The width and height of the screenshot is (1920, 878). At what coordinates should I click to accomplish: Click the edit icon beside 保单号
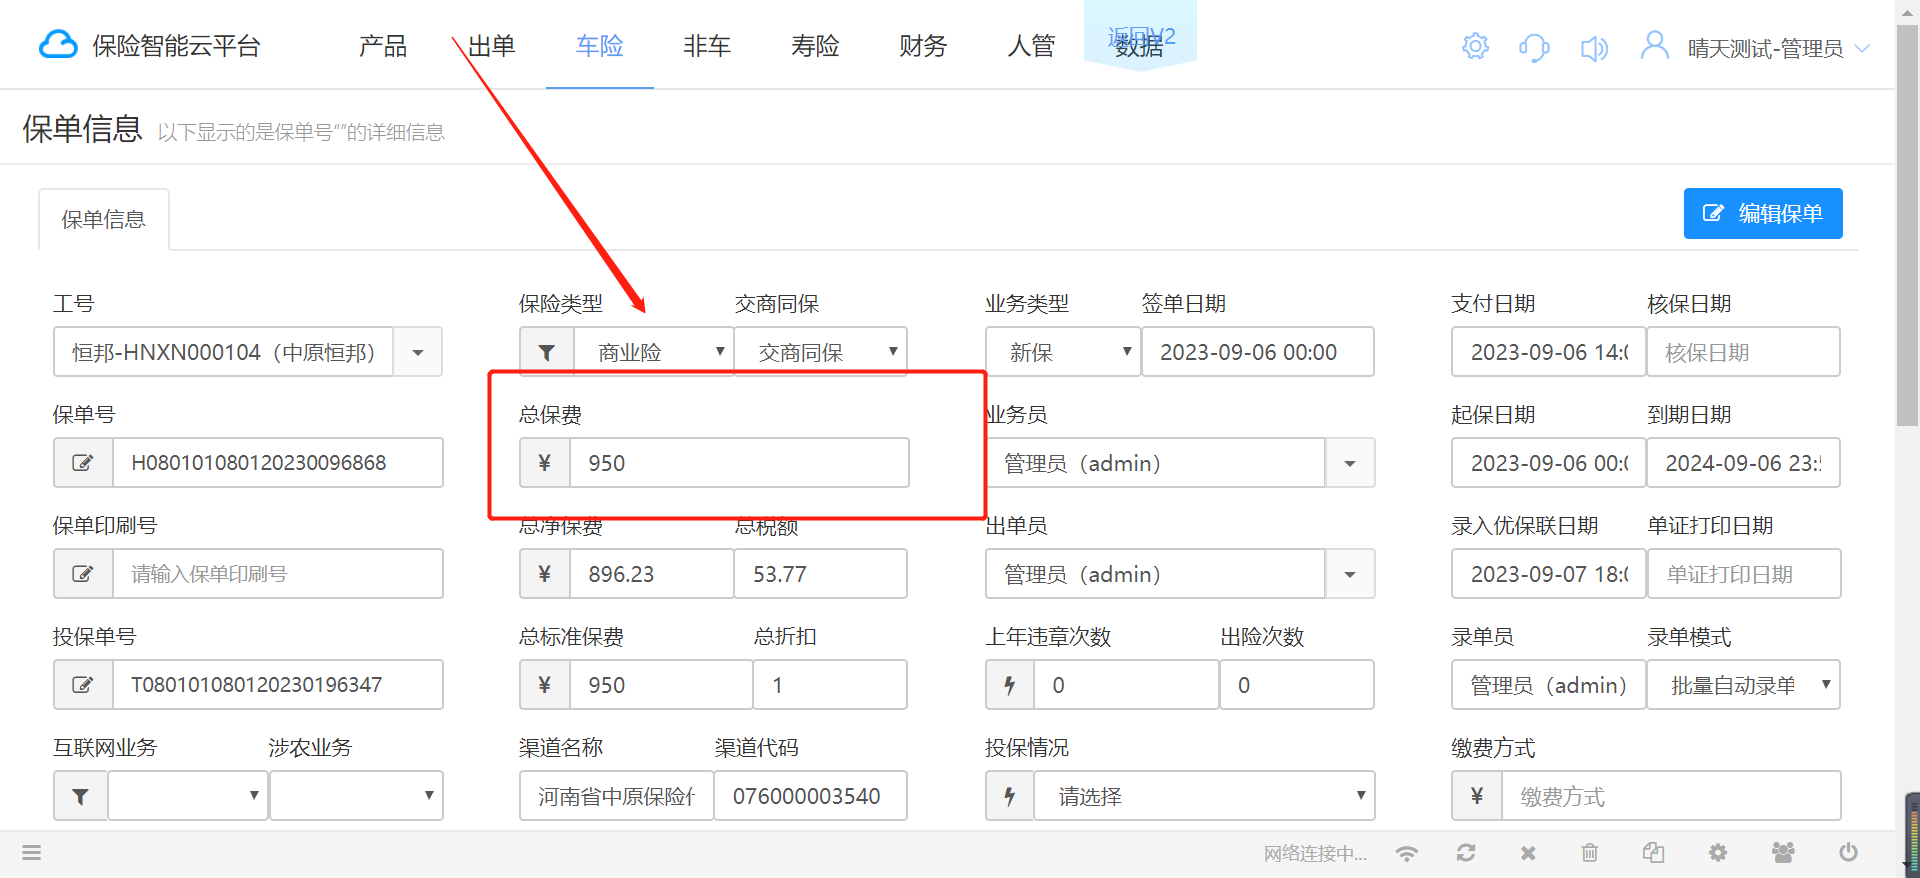coord(83,463)
